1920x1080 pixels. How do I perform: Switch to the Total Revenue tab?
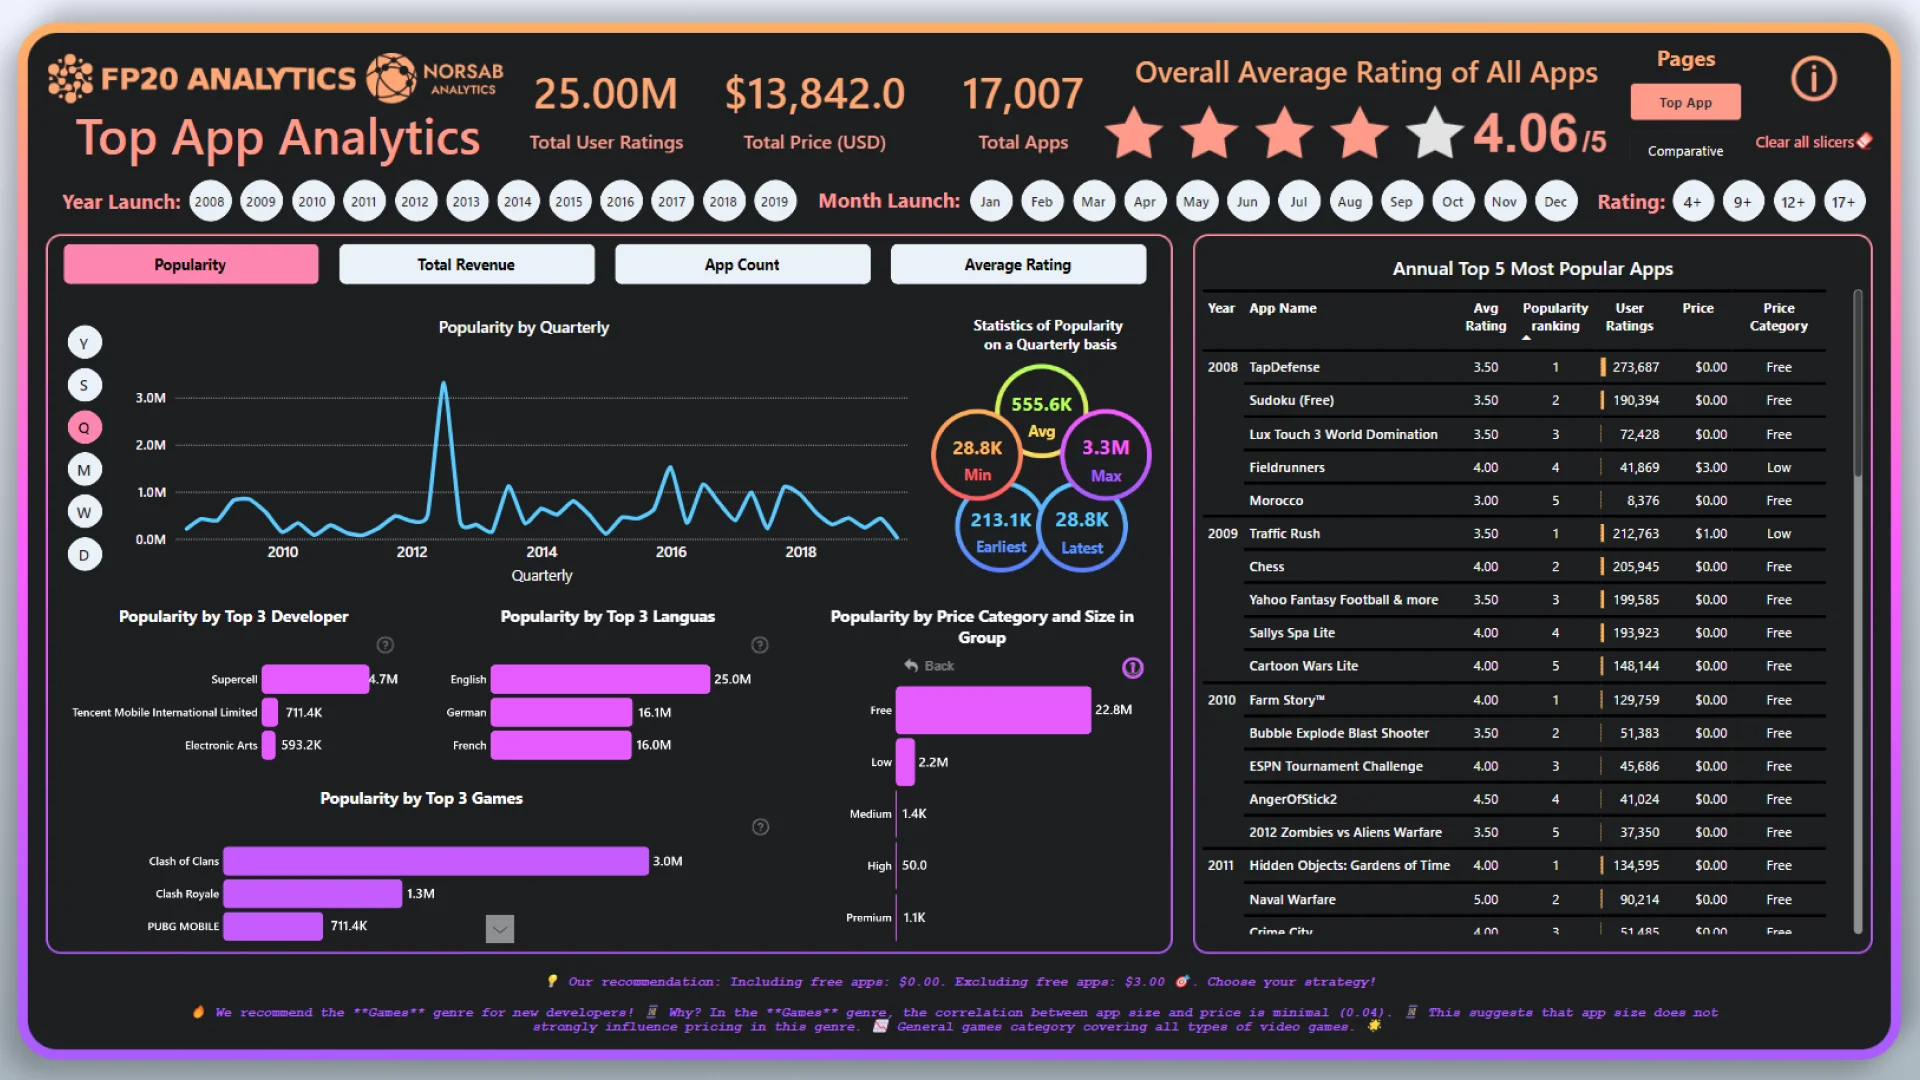click(x=467, y=265)
